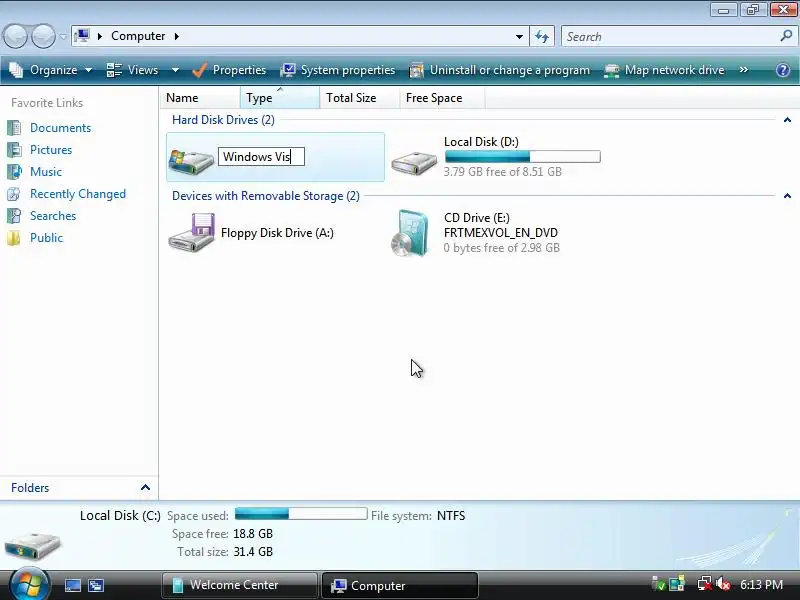Click Show Desktop quick launch icon
The width and height of the screenshot is (800, 600).
coord(72,585)
